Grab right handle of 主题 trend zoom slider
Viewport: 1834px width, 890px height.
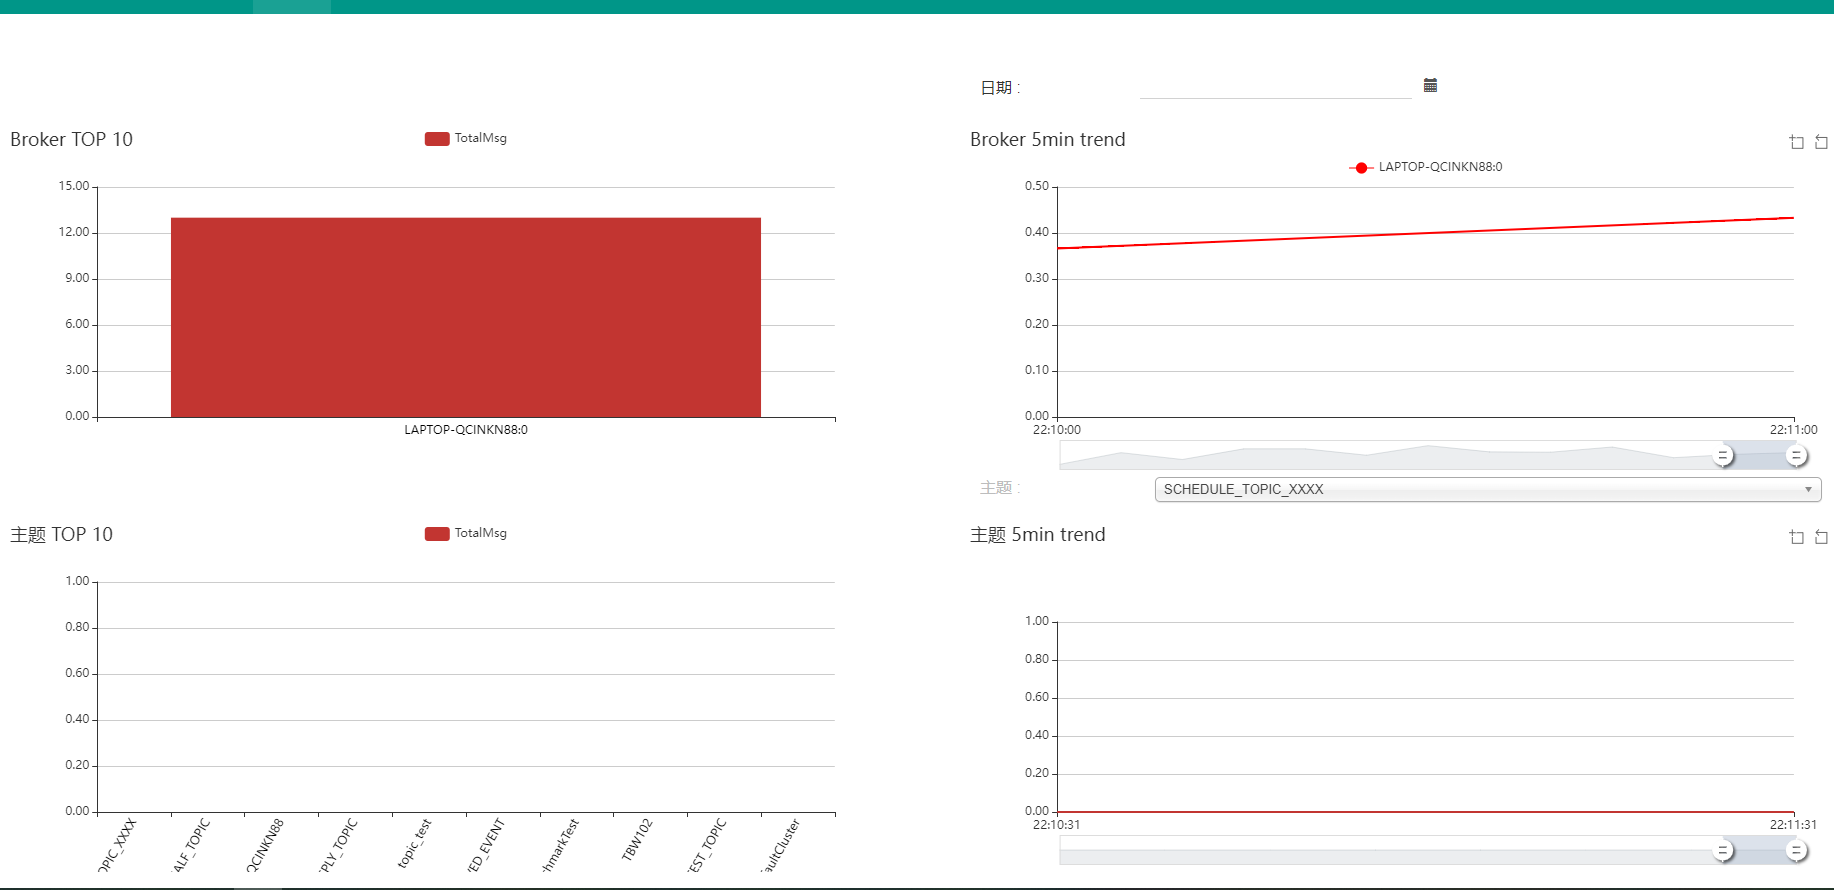(1796, 851)
